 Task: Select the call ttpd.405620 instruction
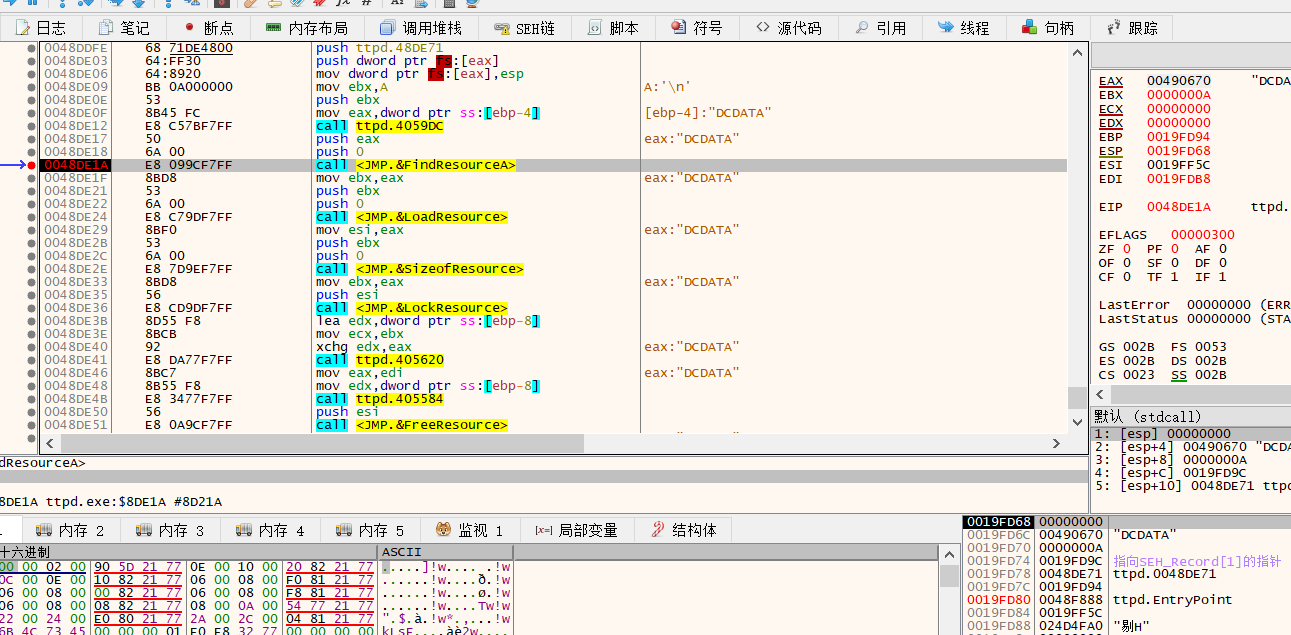[x=380, y=360]
